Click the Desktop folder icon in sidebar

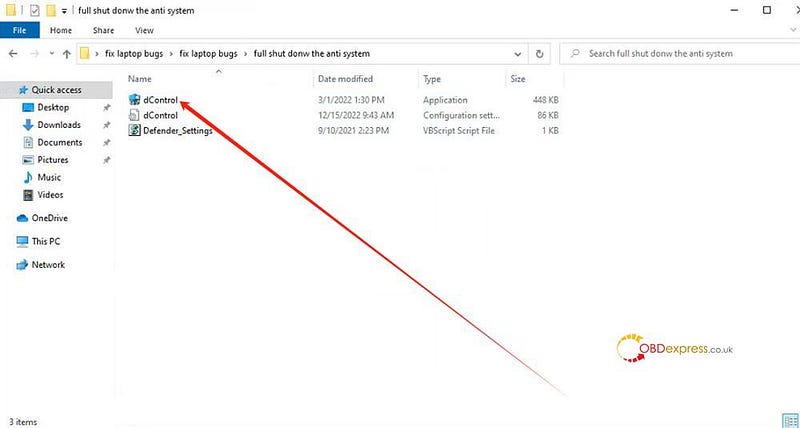28,108
